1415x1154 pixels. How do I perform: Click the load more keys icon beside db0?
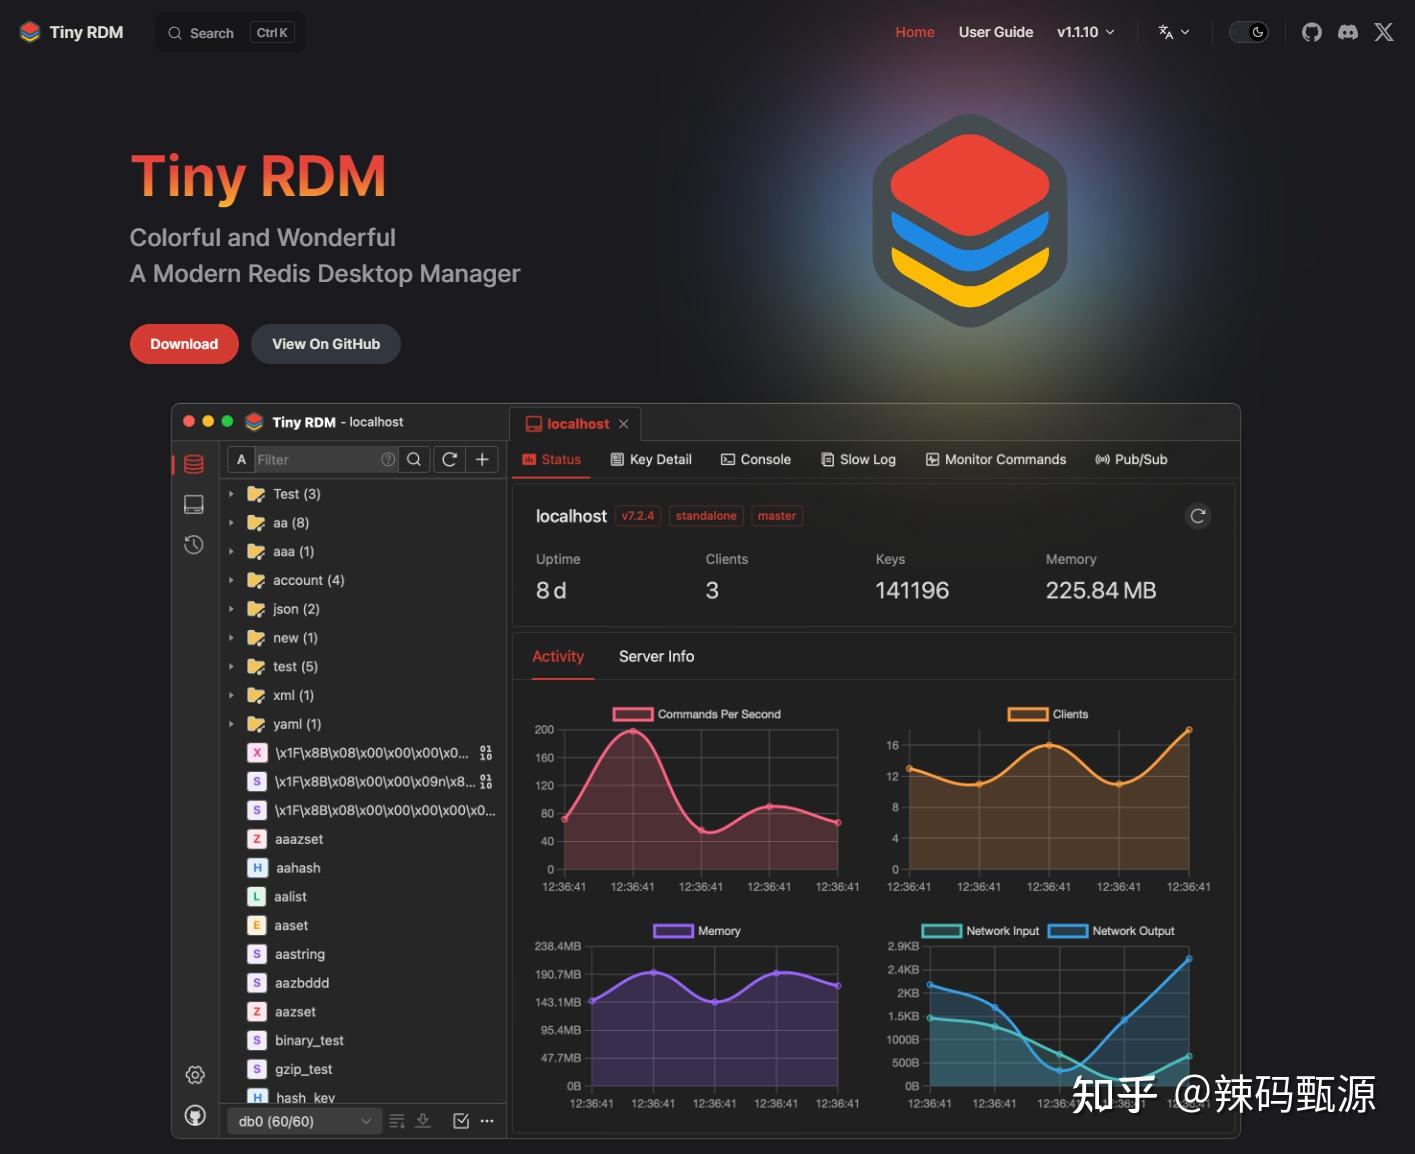[x=397, y=1121]
